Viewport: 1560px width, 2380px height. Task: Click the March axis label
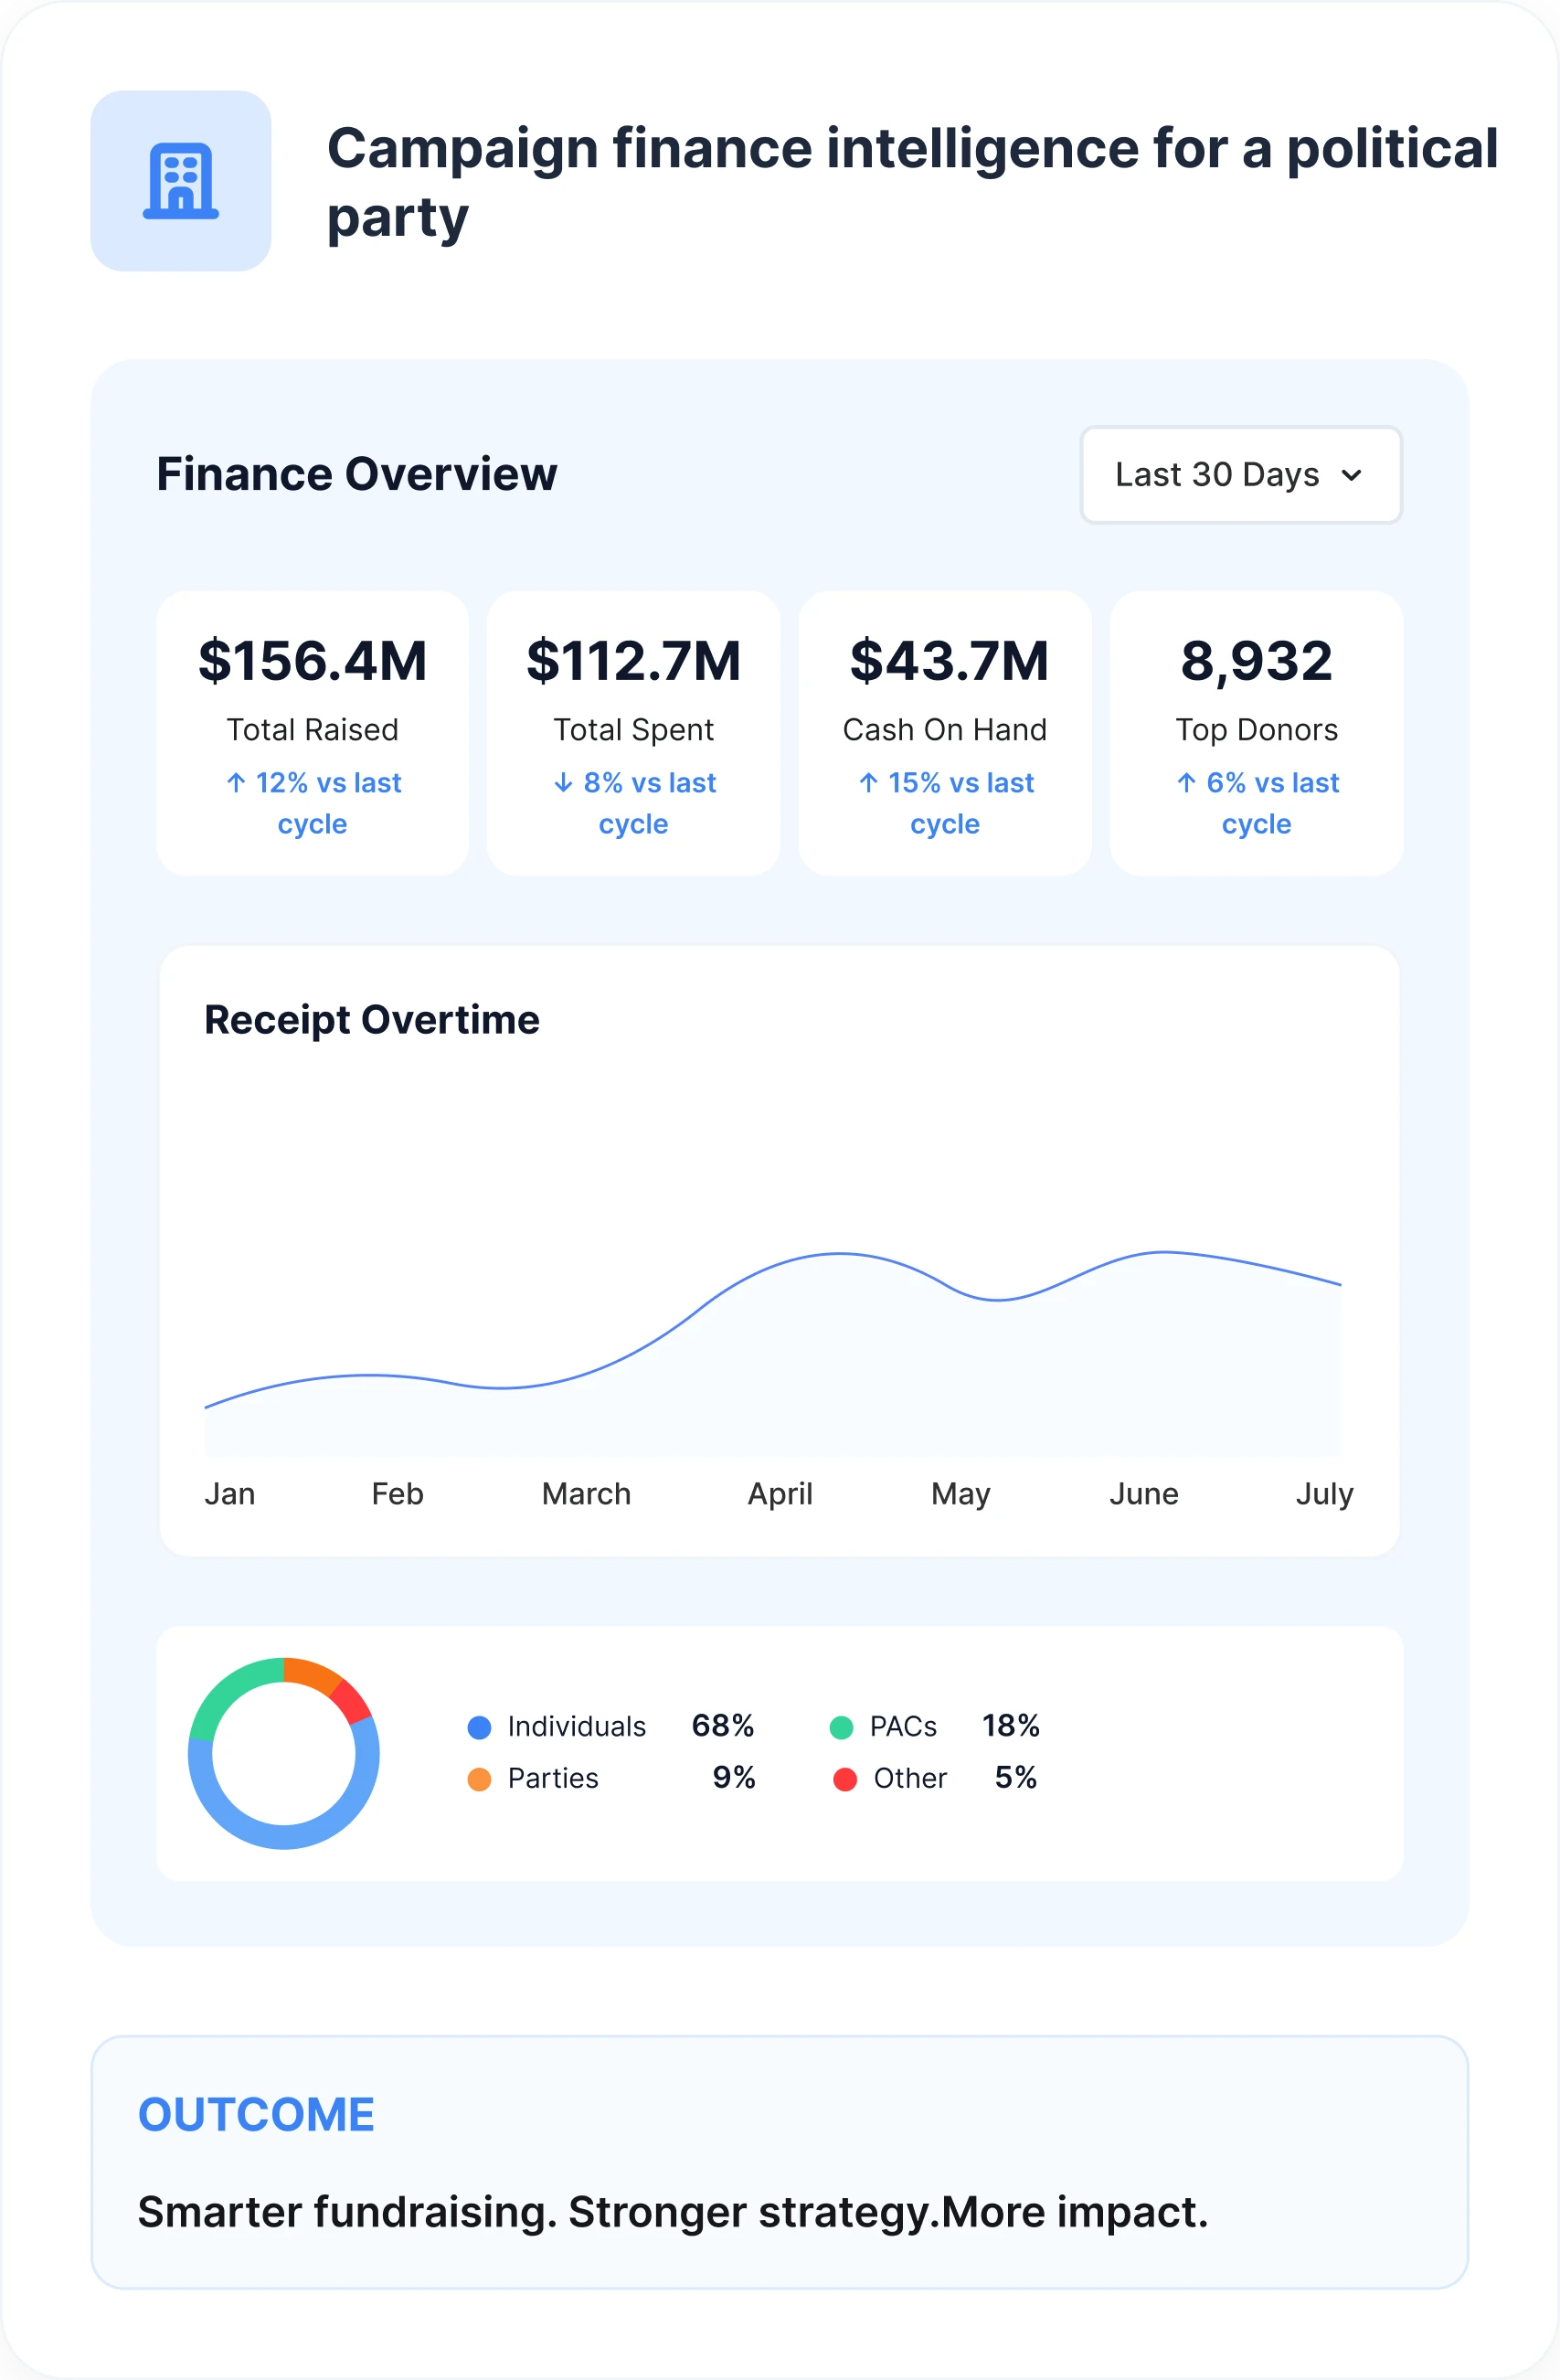586,1494
